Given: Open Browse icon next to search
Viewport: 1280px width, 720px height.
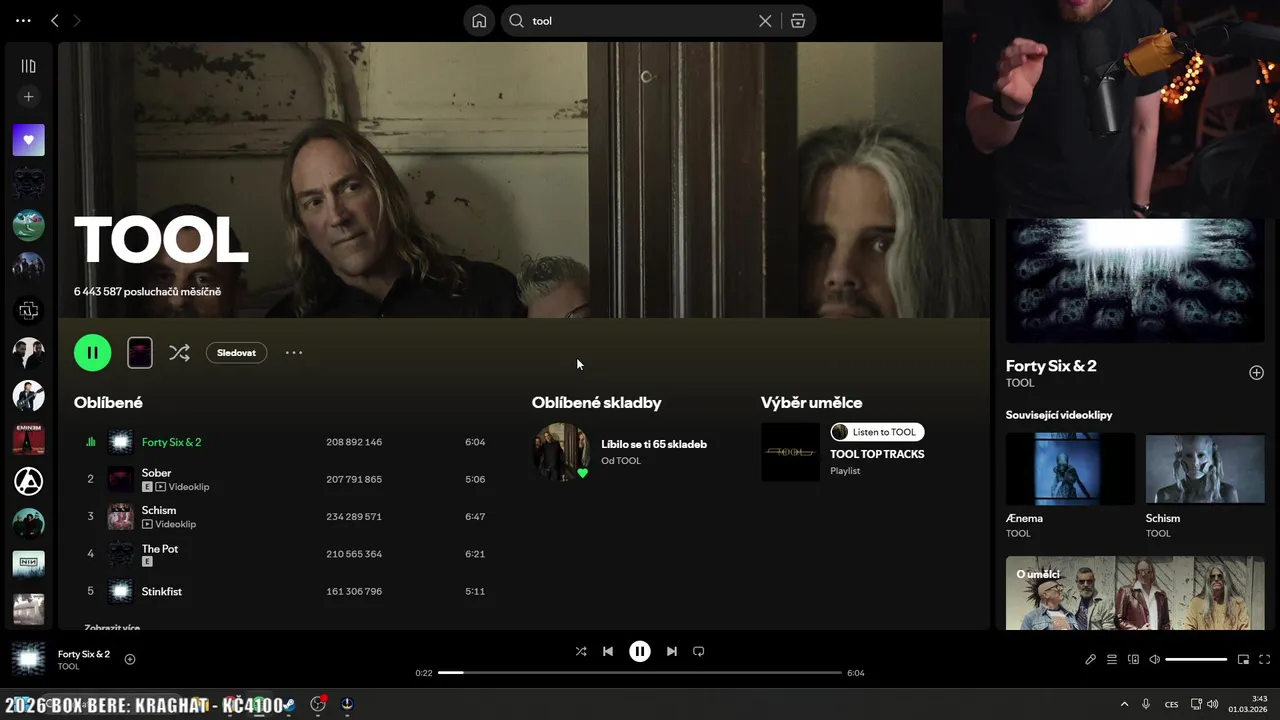Looking at the screenshot, I should (798, 21).
